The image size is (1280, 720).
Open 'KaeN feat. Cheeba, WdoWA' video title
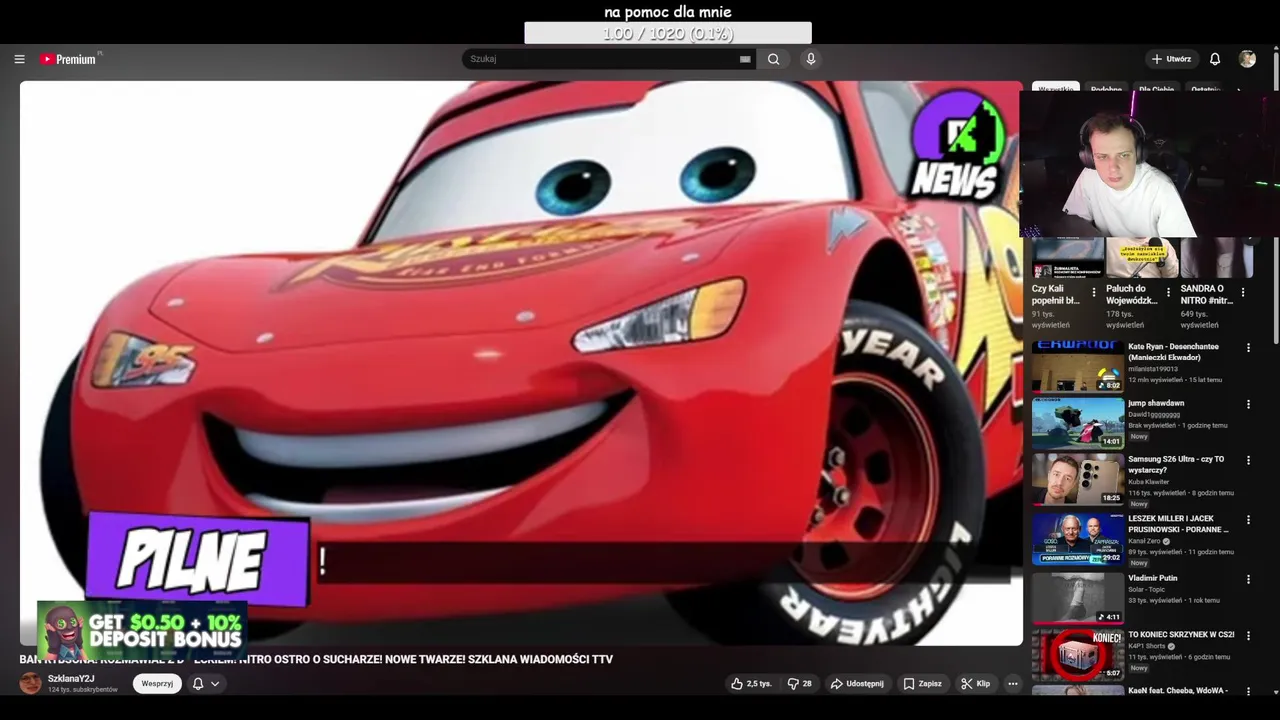point(1178,691)
